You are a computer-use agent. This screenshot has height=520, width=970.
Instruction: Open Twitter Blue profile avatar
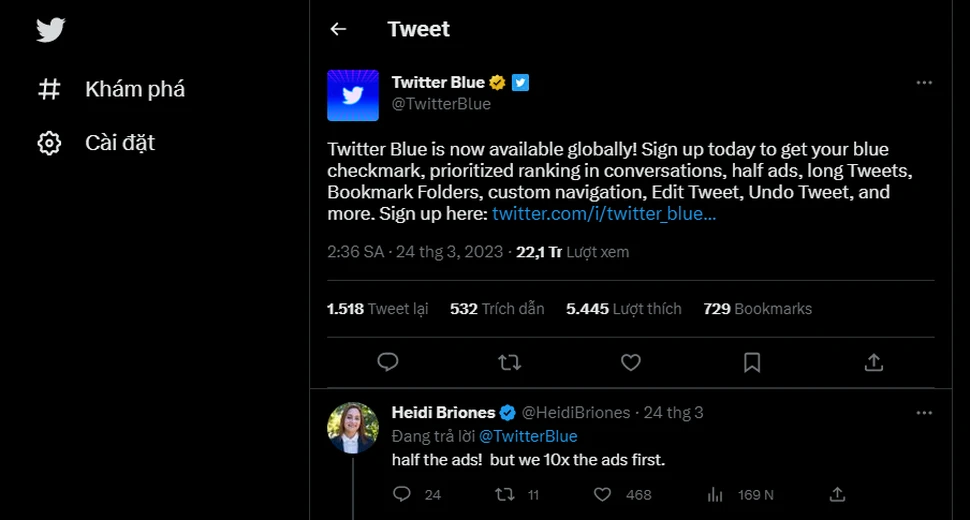tap(352, 95)
